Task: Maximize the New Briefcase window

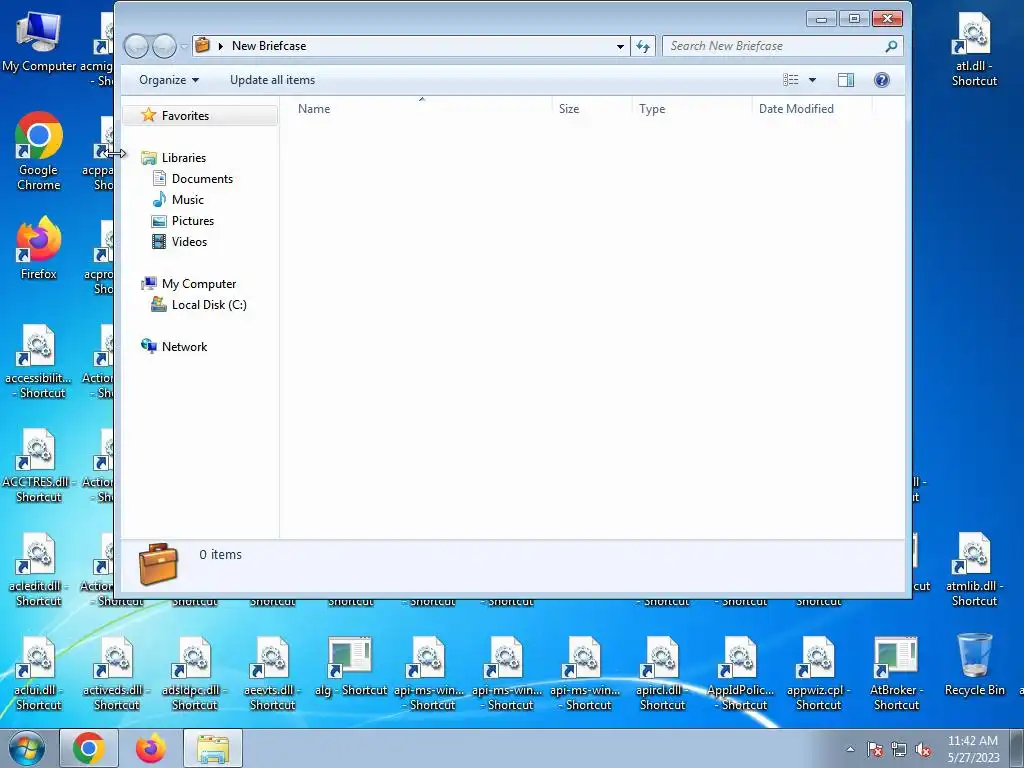Action: coord(854,19)
